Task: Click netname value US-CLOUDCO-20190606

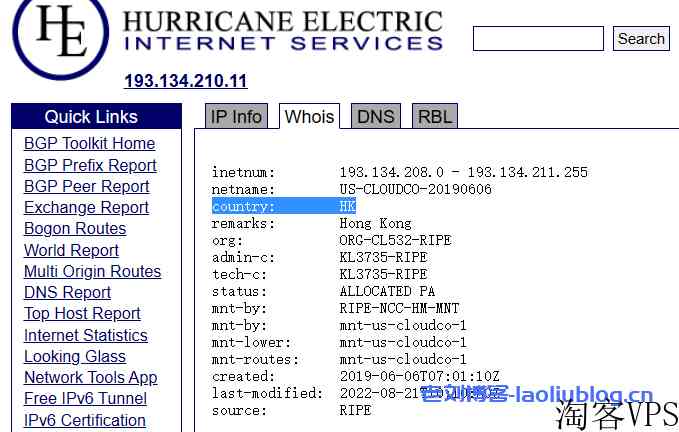Action: (415, 189)
